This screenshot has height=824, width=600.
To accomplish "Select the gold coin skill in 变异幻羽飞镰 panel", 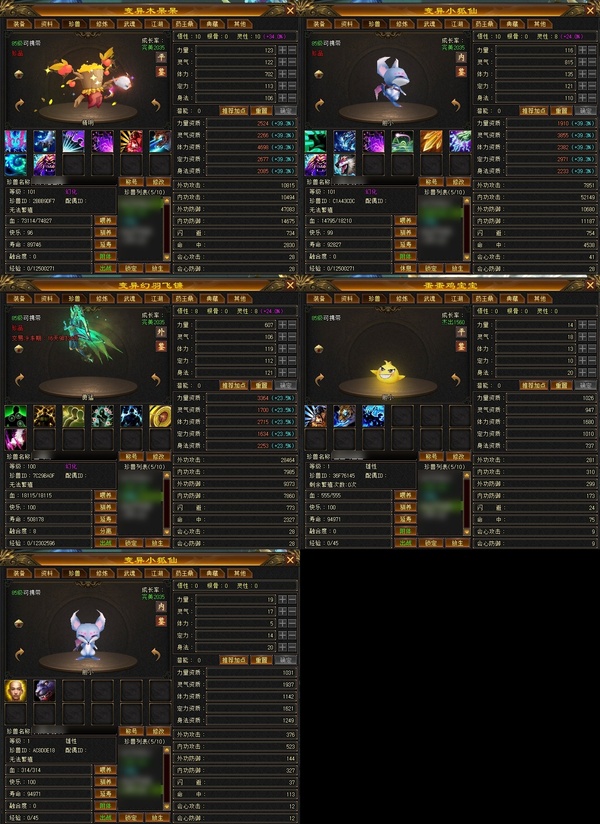I will click(x=160, y=416).
